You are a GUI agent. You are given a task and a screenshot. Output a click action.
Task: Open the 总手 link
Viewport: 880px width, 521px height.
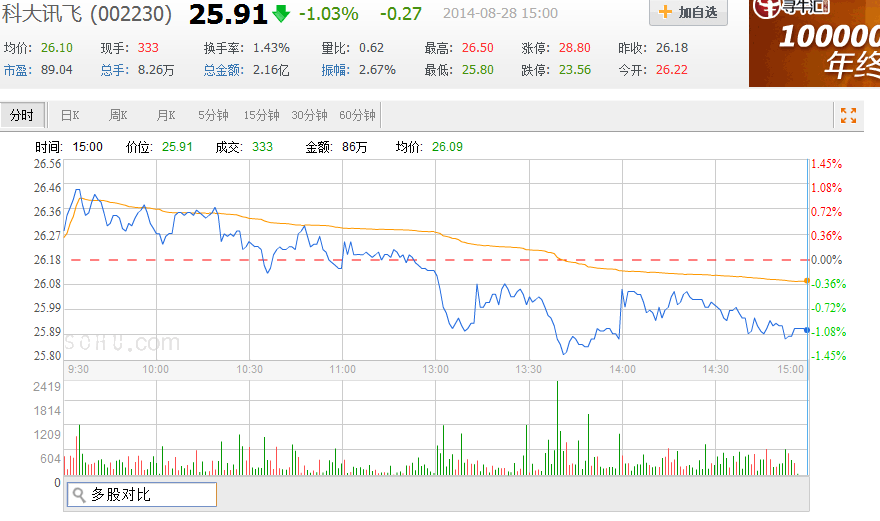(114, 70)
